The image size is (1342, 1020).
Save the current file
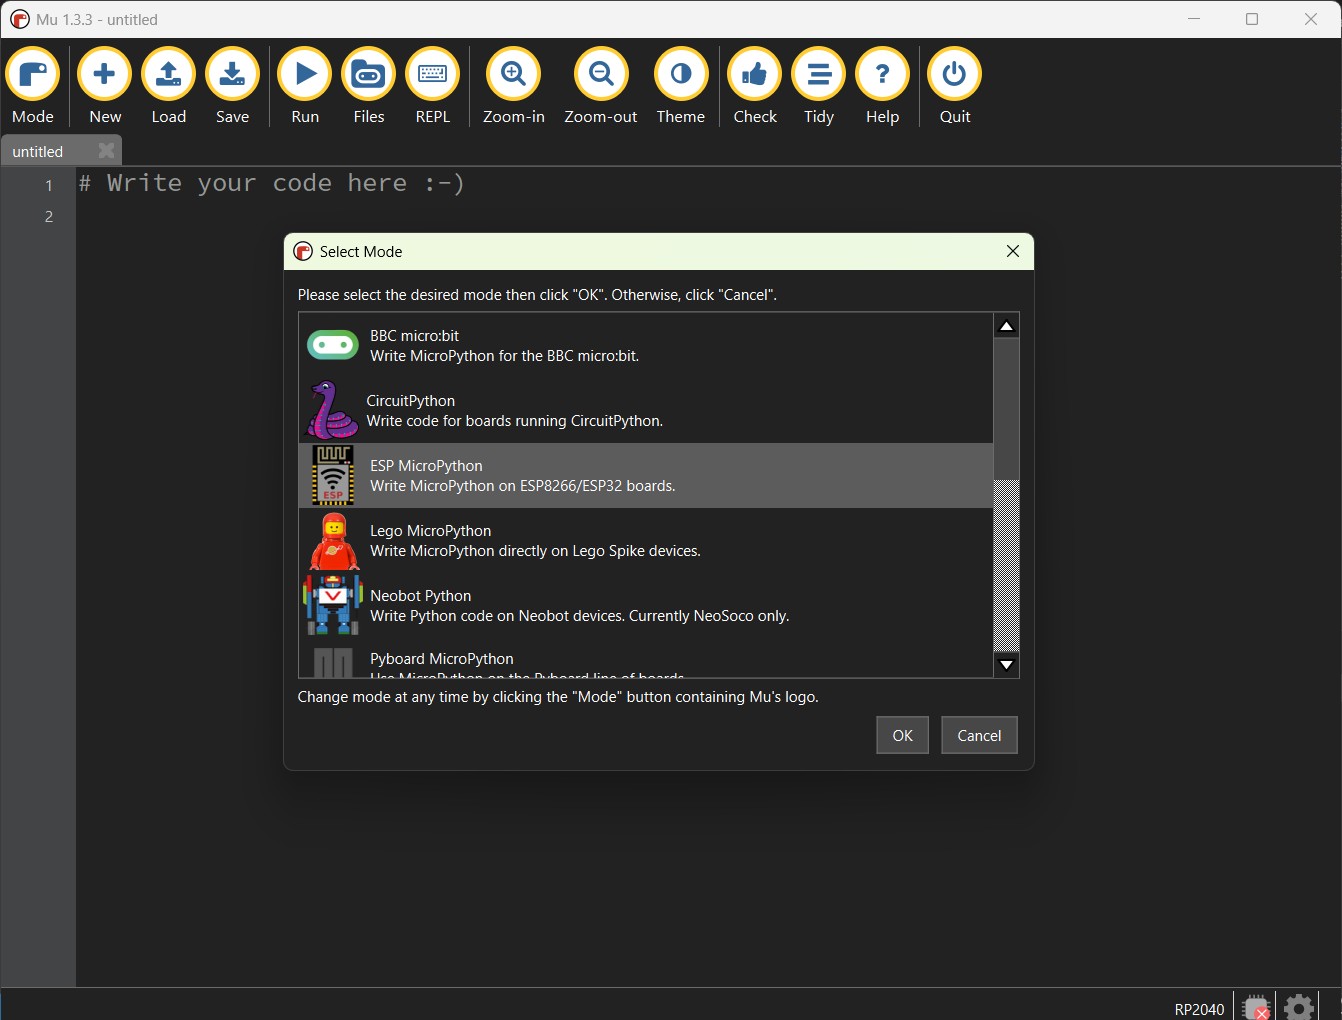point(233,87)
